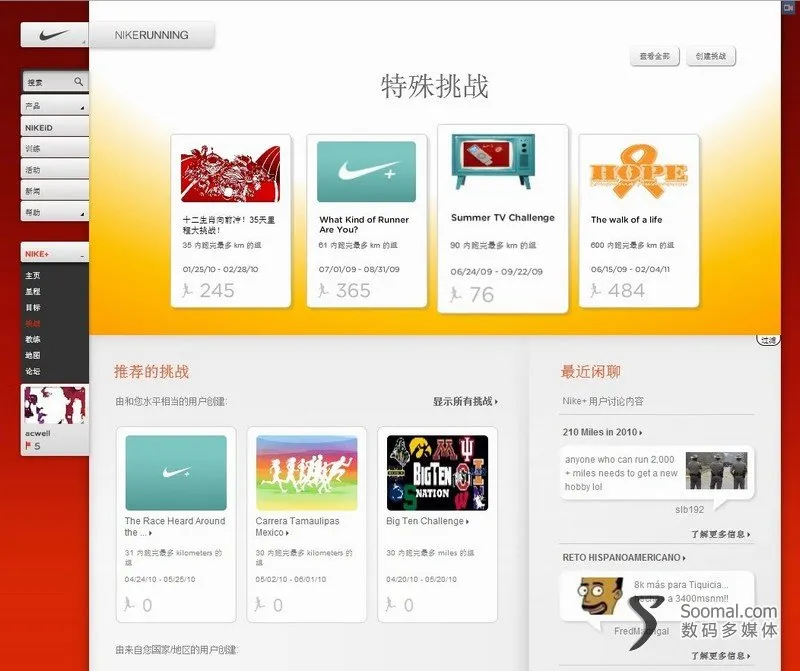Screen dimensions: 800x671
Task: Click the 查看全部 view all button
Action: pos(655,56)
